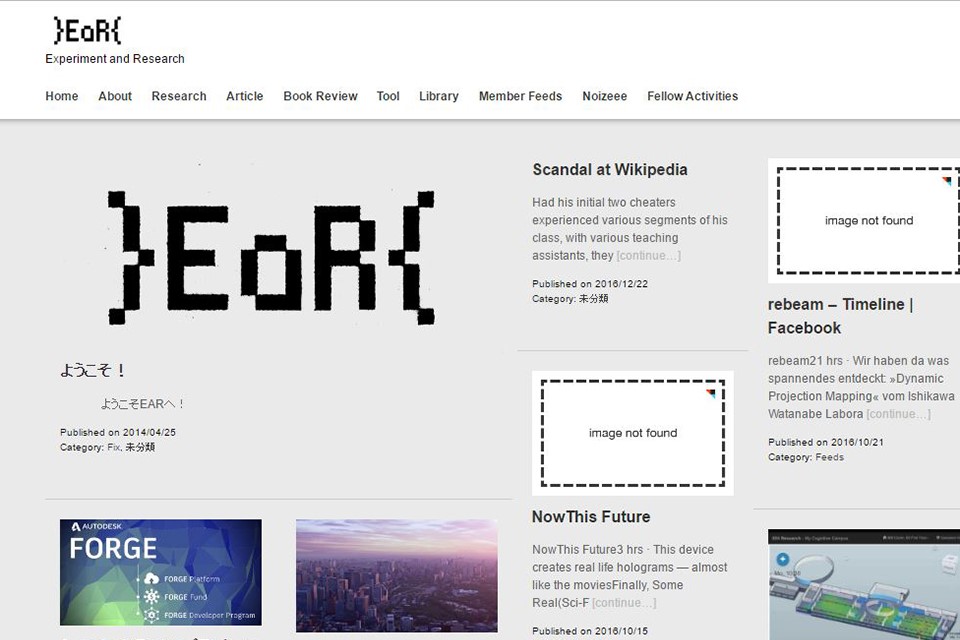This screenshot has height=640, width=960.
Task: Click continue link under Scandal at Wikipedia
Action: 648,256
